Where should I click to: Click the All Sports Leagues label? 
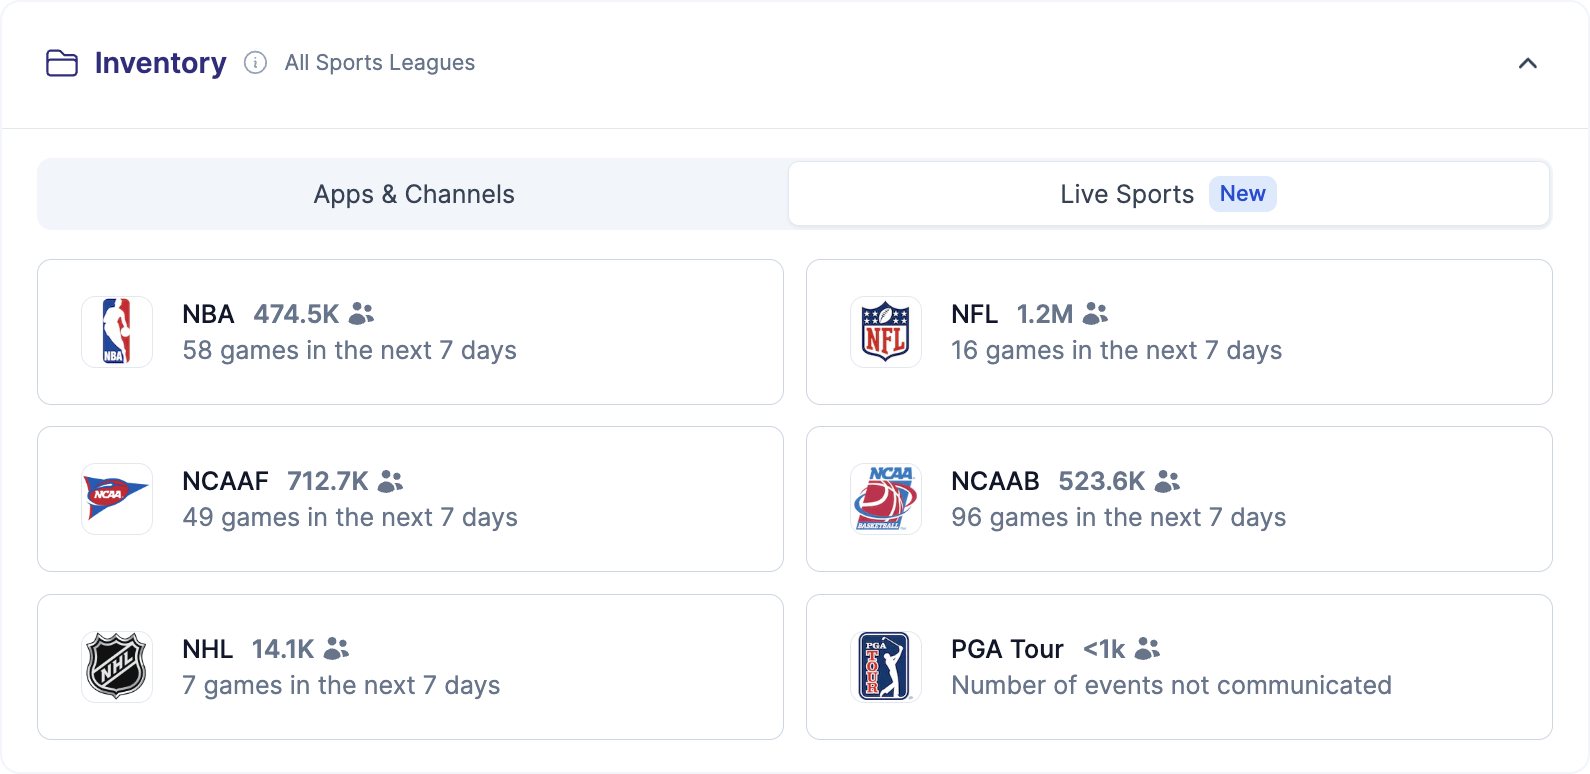[380, 63]
